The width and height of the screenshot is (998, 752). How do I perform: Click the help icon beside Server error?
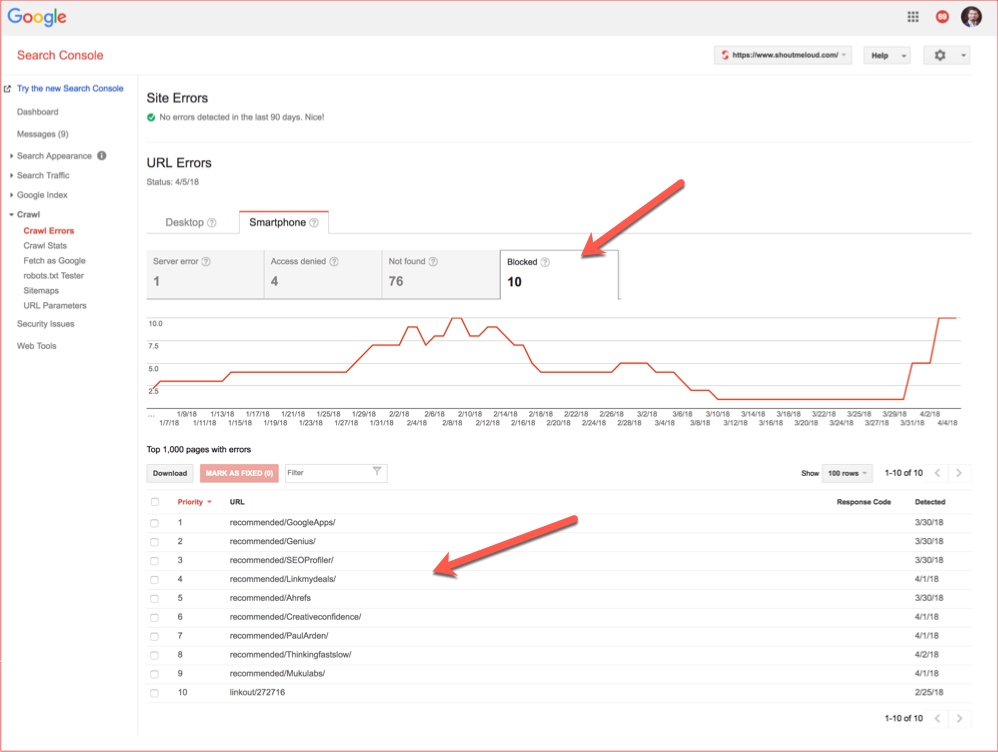tap(207, 261)
